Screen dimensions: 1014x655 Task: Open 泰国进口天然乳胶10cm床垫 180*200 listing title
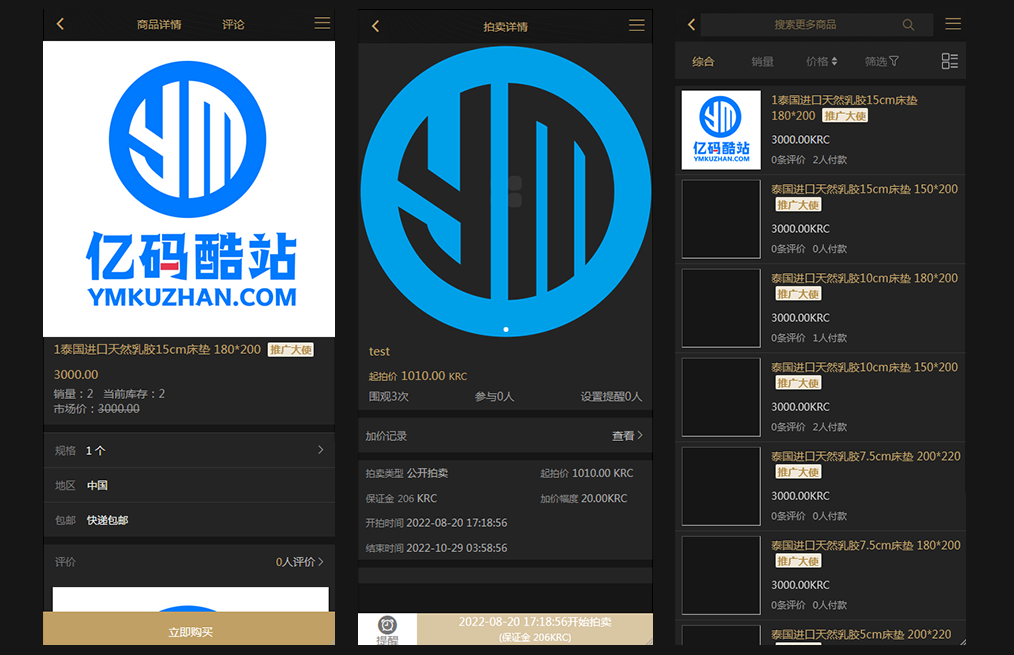[x=864, y=278]
